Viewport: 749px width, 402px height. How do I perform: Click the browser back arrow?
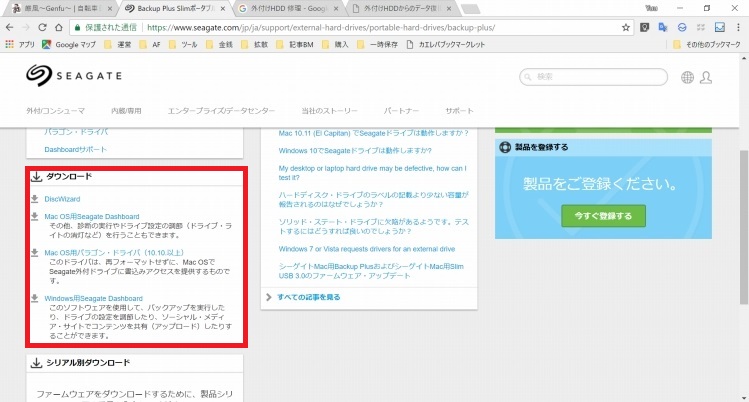(x=10, y=27)
